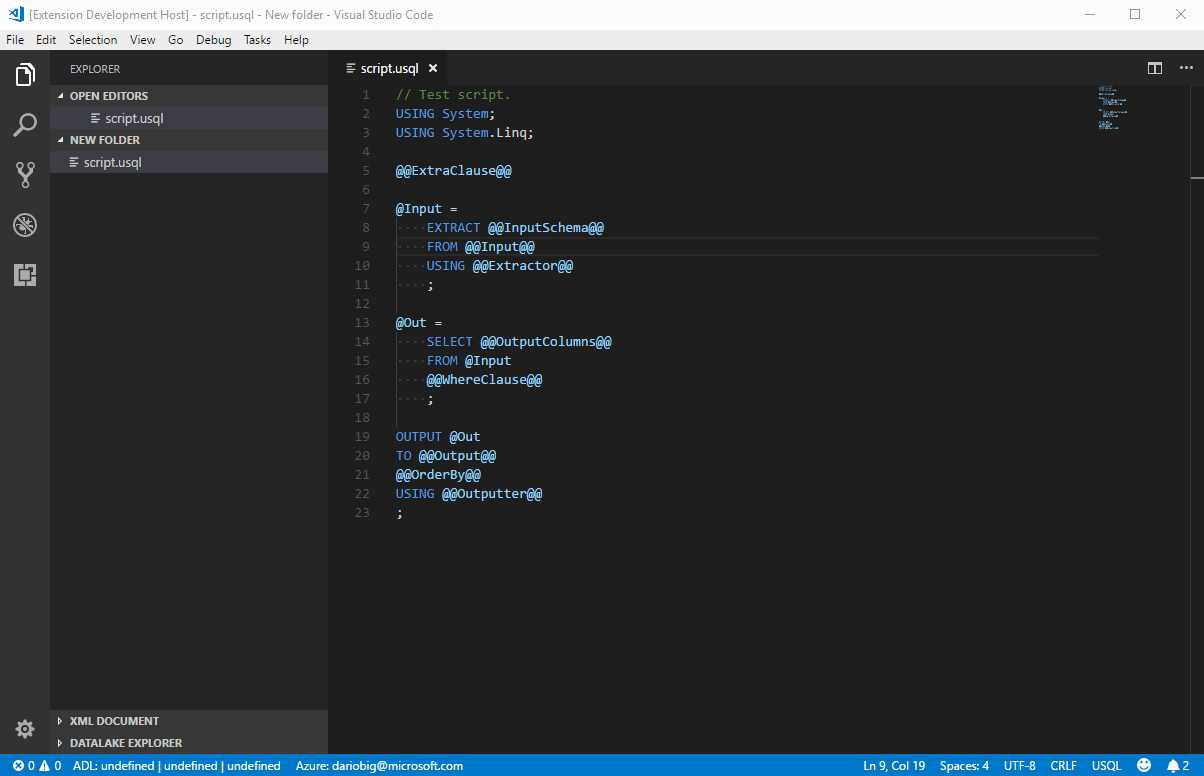Screen dimensions: 1204x776
Task: Open the Selection menu
Action: pos(93,40)
